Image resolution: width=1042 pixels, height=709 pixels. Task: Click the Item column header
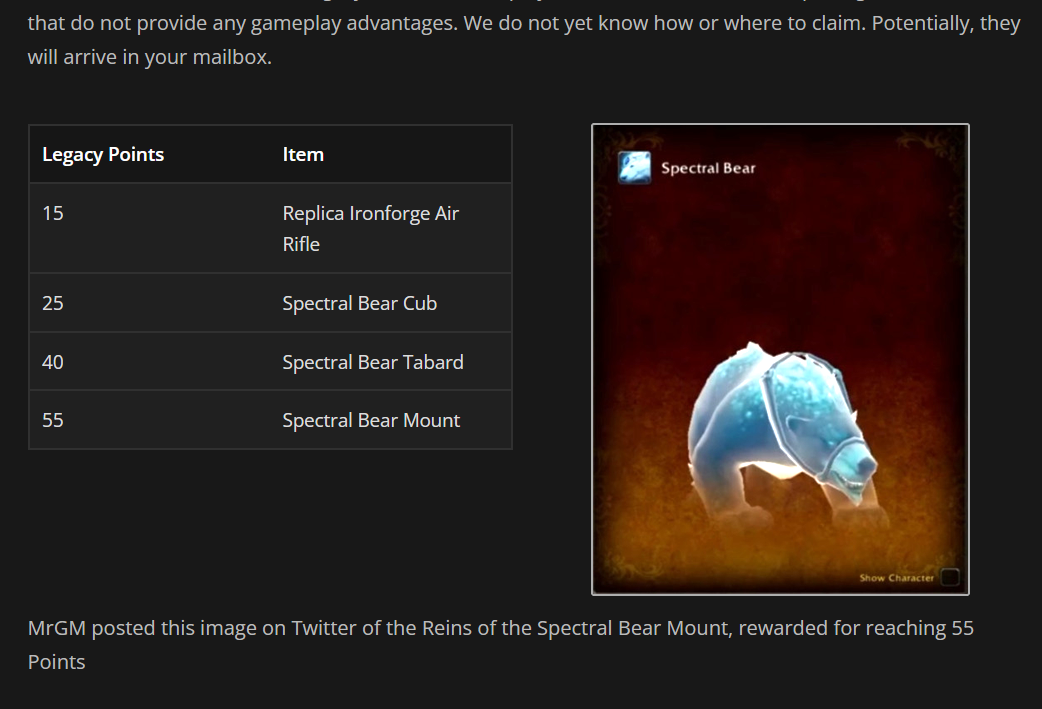point(303,154)
